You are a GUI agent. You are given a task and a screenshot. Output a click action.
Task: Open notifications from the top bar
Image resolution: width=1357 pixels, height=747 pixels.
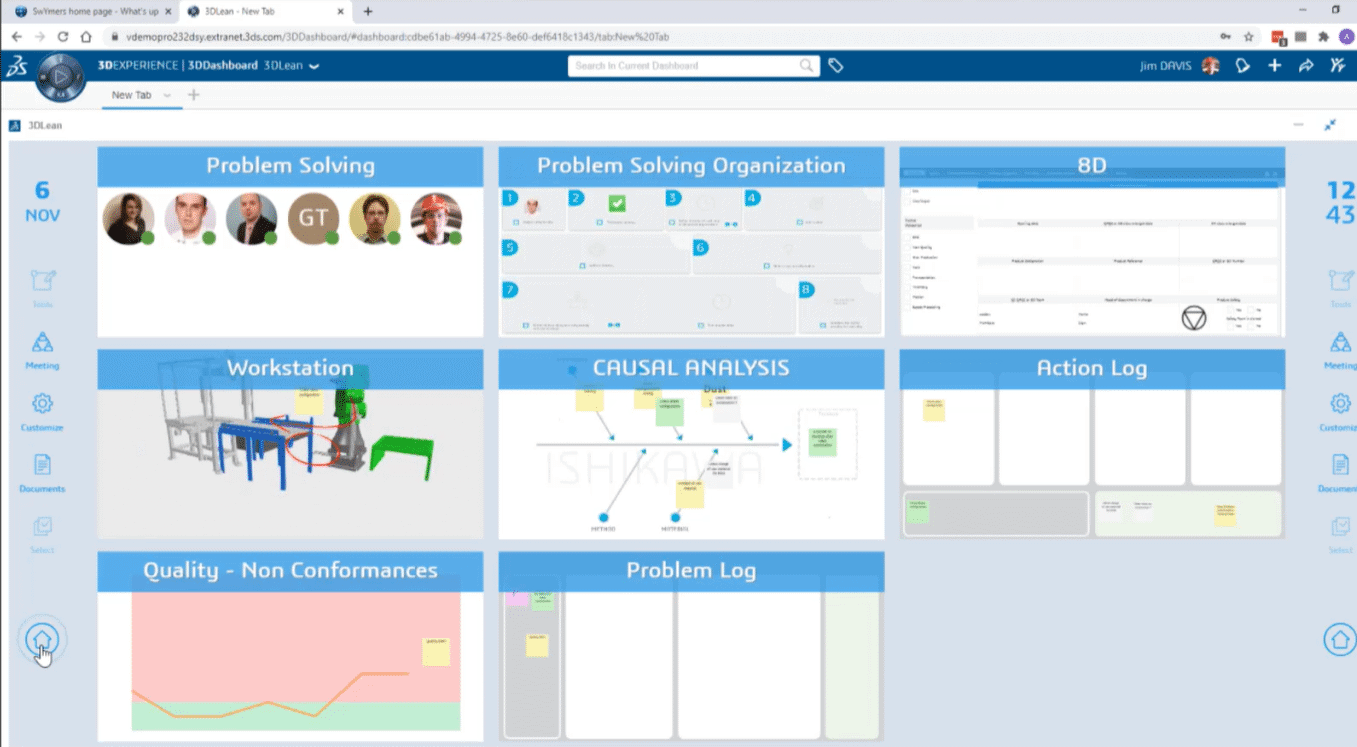(x=1243, y=66)
